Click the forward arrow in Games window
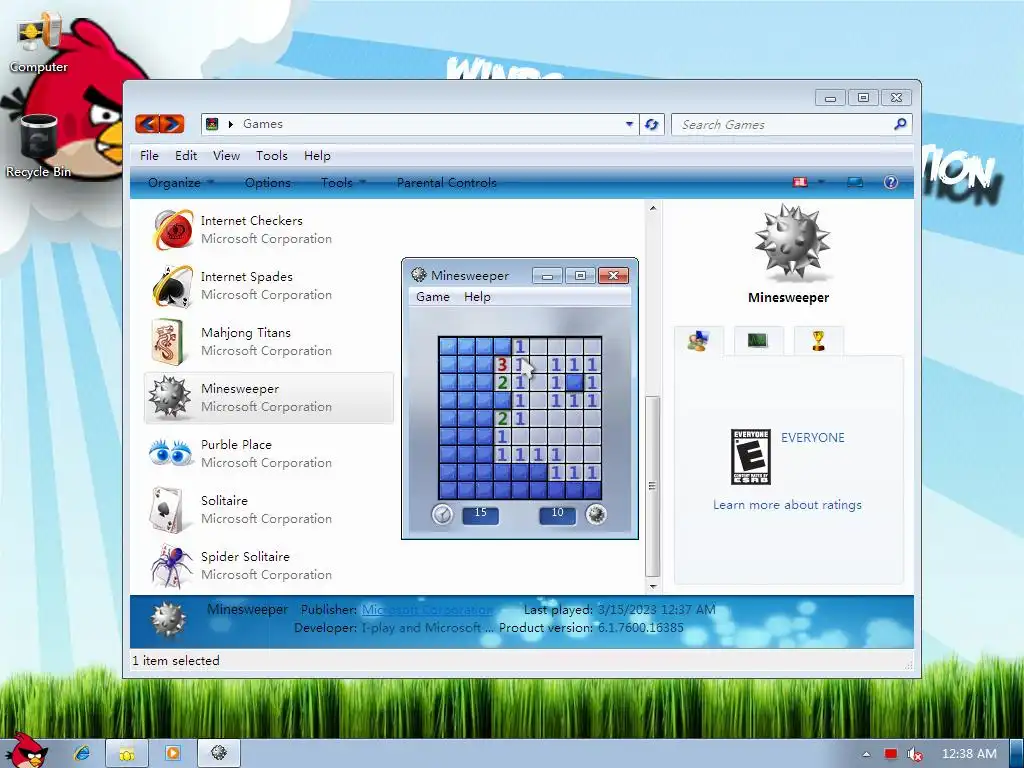This screenshot has width=1024, height=768. [x=172, y=123]
